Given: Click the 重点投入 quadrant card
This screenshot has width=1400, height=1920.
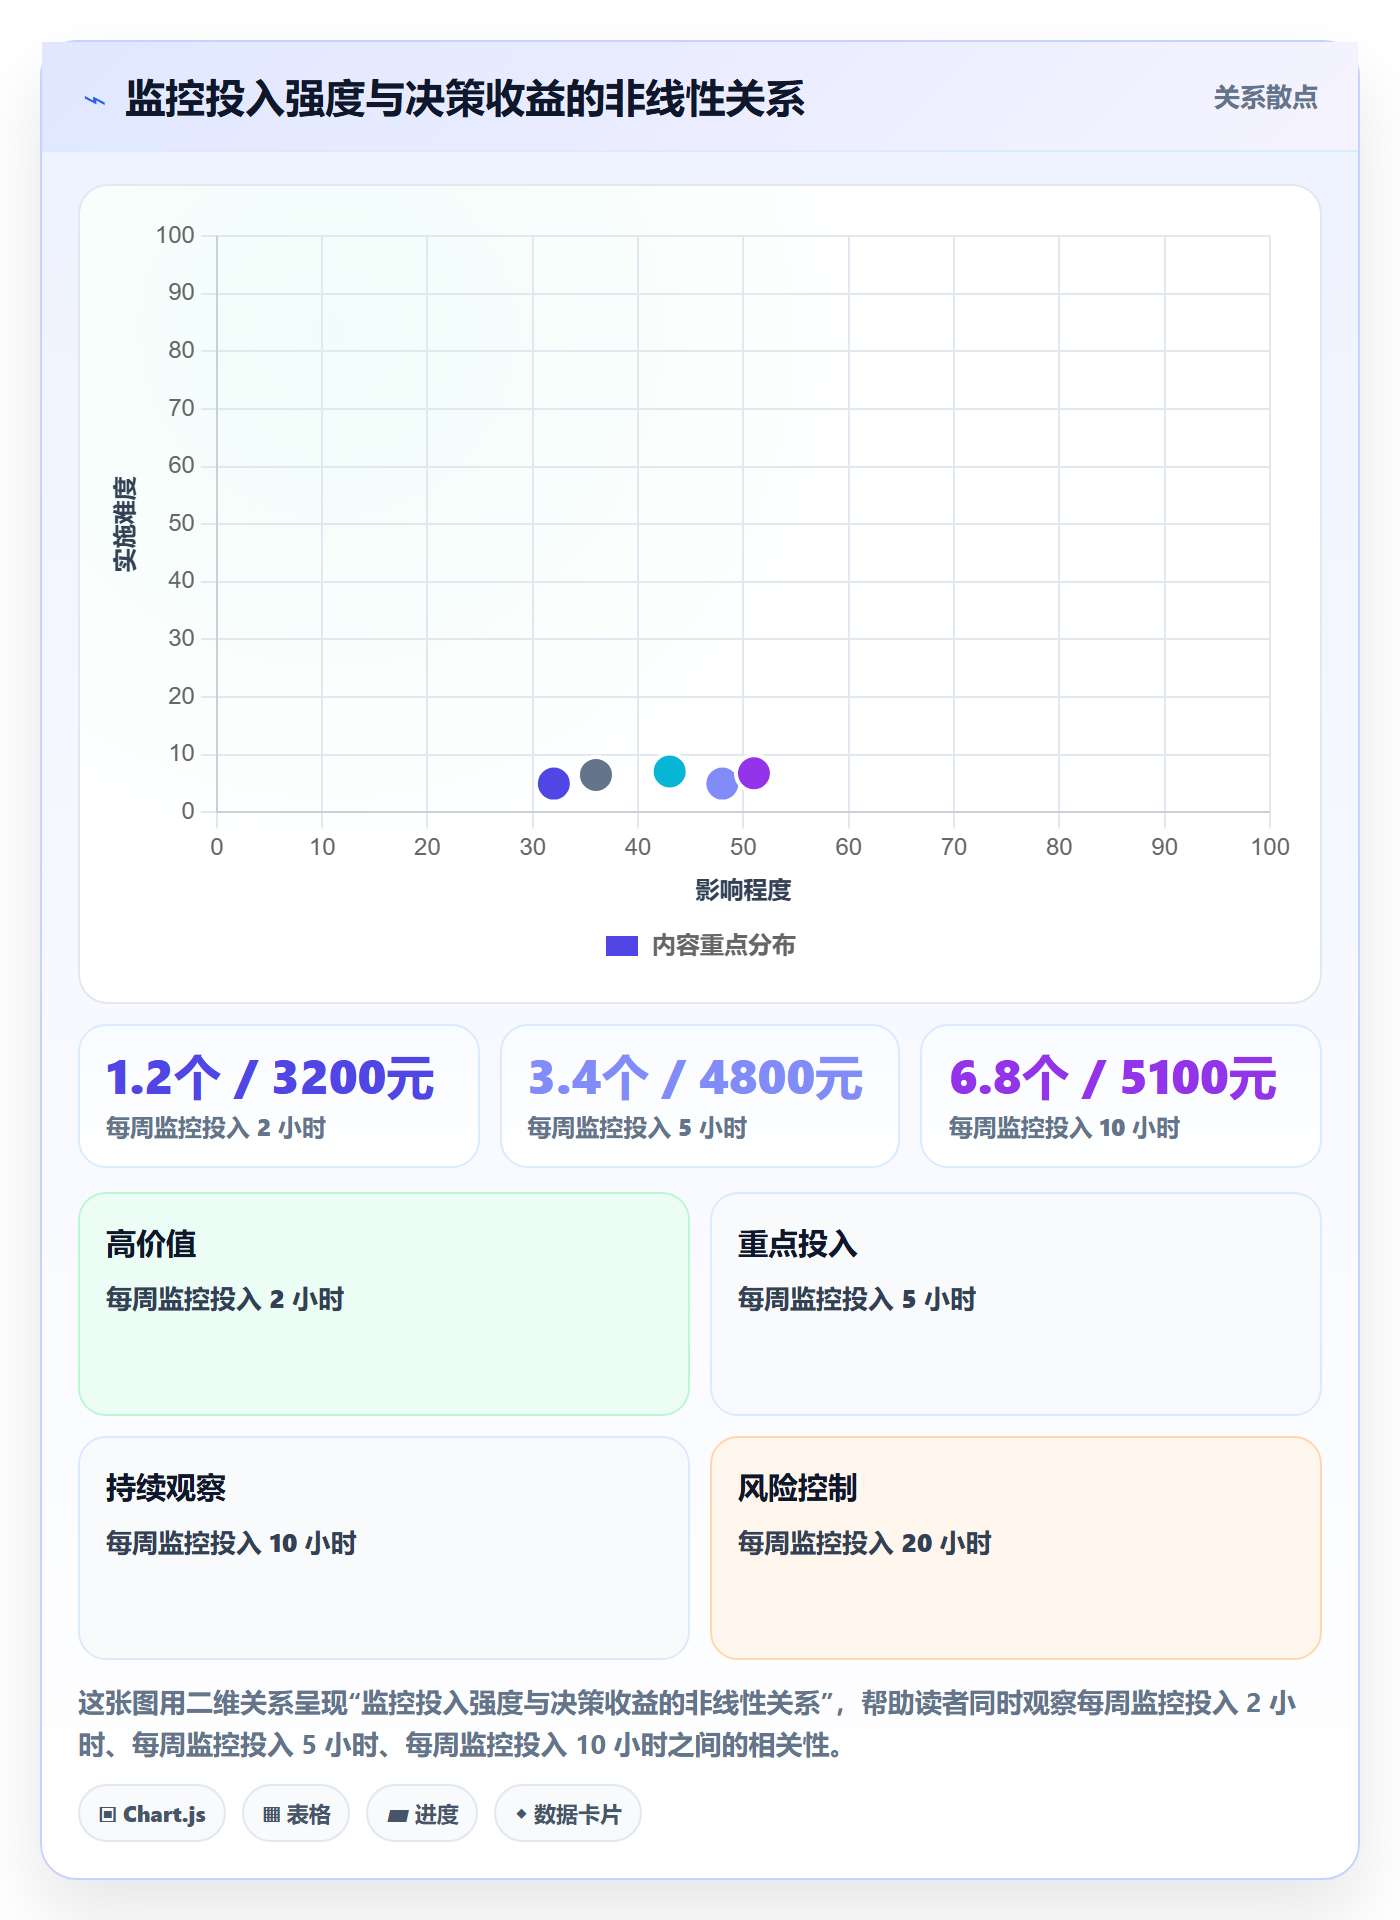Looking at the screenshot, I should tap(1016, 1304).
